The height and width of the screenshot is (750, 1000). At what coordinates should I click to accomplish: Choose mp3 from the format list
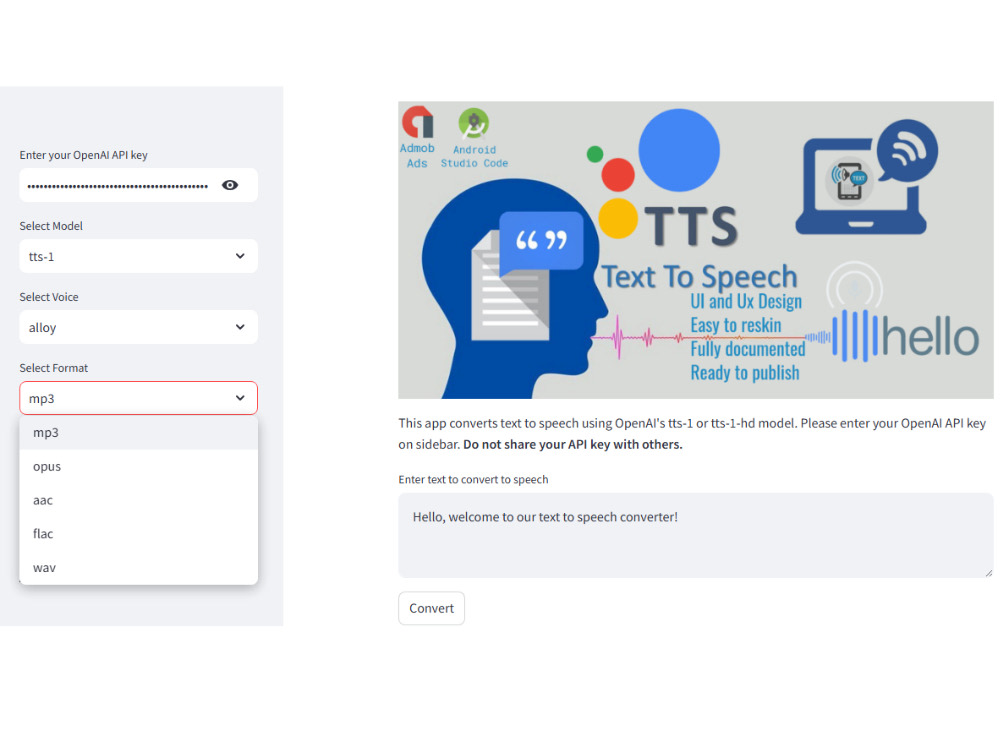[138, 432]
